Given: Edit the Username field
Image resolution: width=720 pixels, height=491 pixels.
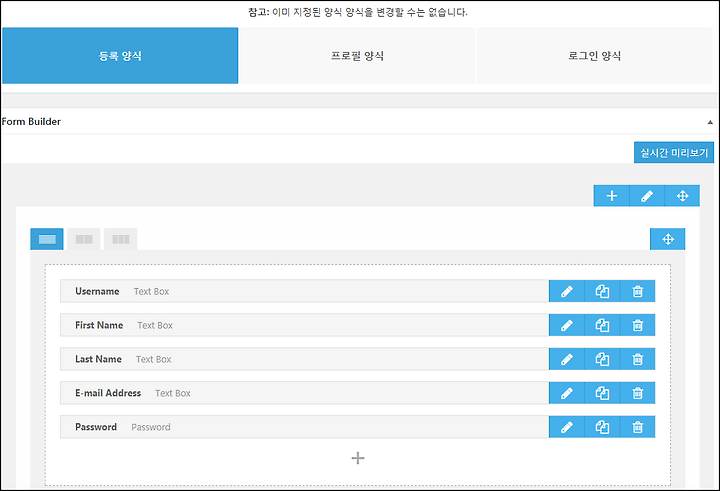Looking at the screenshot, I should (x=567, y=291).
